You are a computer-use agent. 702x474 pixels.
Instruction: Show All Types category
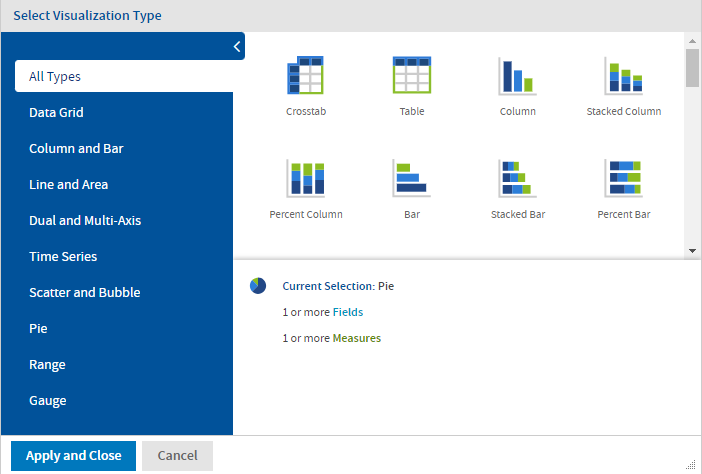124,76
